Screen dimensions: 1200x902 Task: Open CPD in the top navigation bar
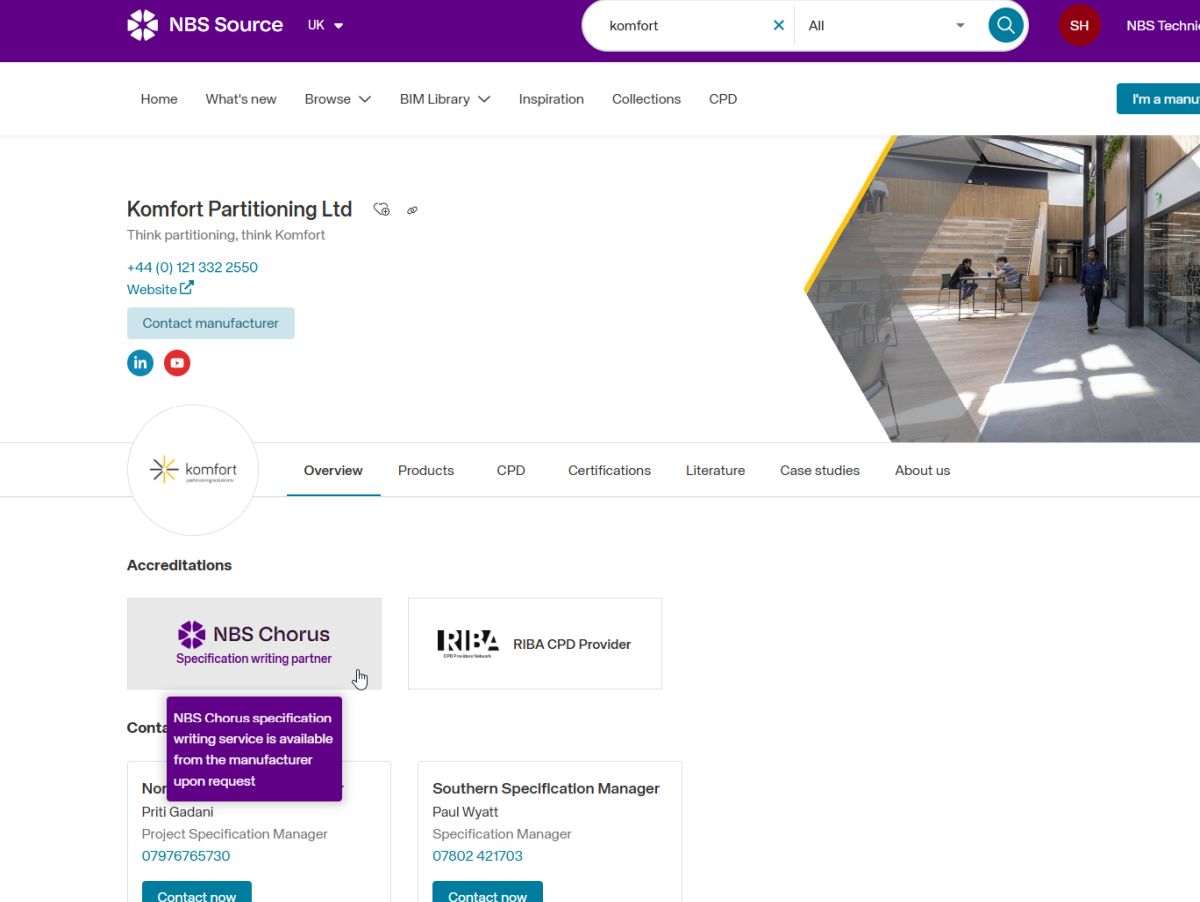coord(723,99)
